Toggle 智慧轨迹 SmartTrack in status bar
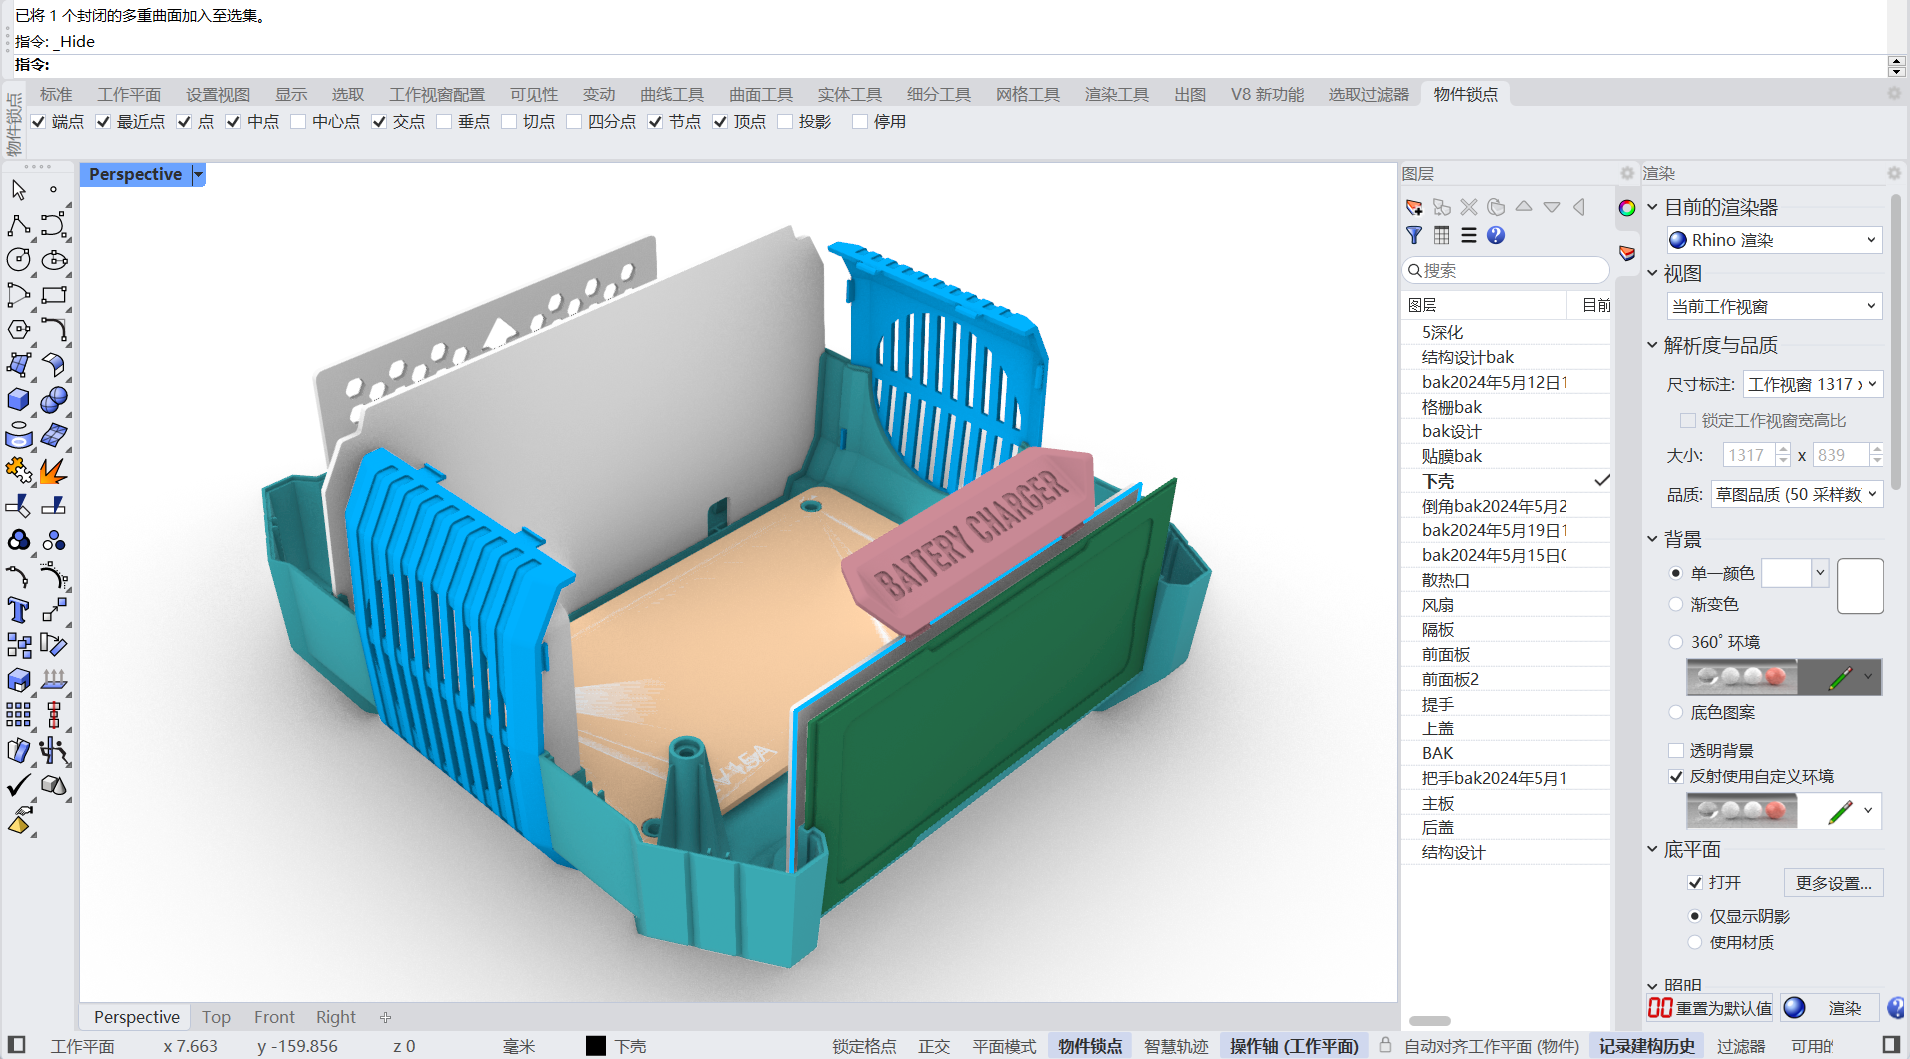This screenshot has width=1910, height=1059. (1176, 1046)
